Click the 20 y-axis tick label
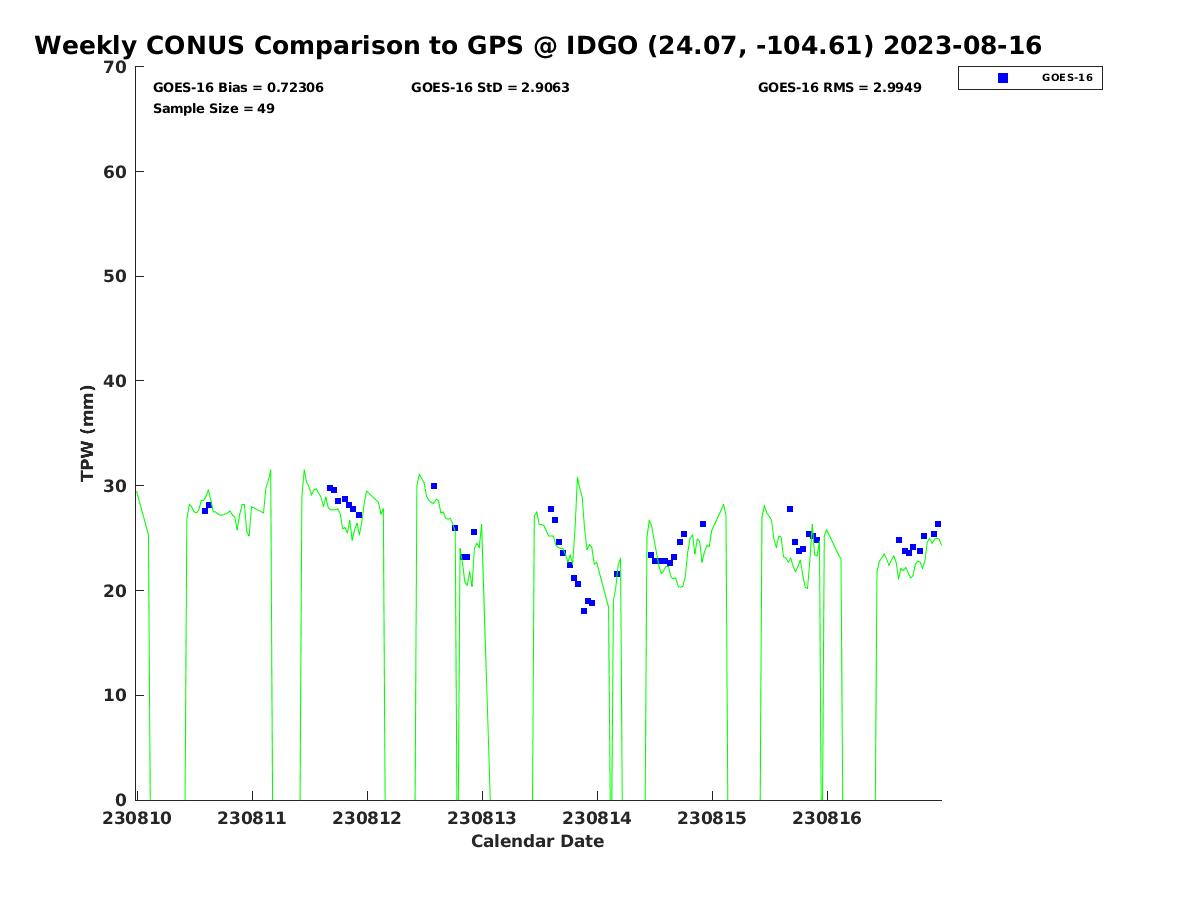Screen dimensions: 1200x900 pyautogui.click(x=116, y=591)
